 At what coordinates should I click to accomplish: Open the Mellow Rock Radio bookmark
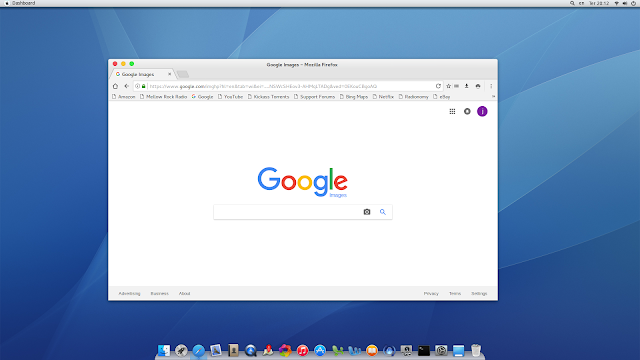point(163,97)
